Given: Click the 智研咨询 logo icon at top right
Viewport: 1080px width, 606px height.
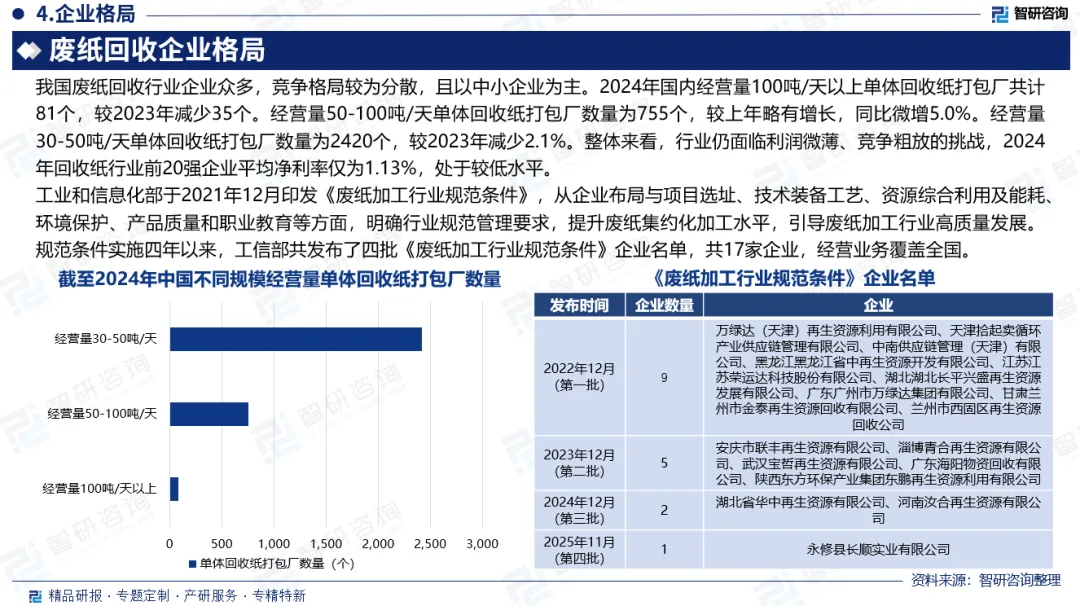Looking at the screenshot, I should pyautogui.click(x=999, y=14).
